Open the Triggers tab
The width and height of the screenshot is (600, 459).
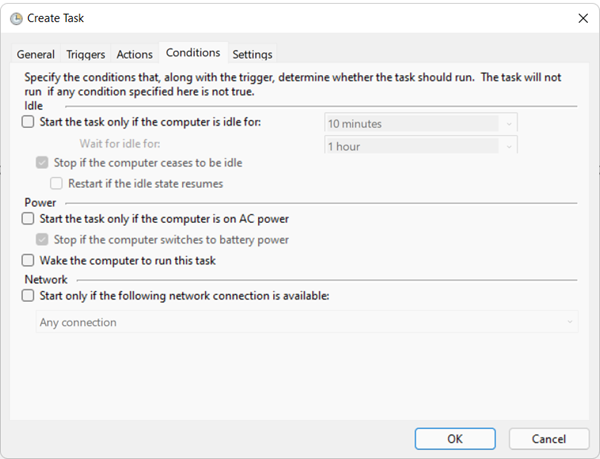(x=86, y=54)
